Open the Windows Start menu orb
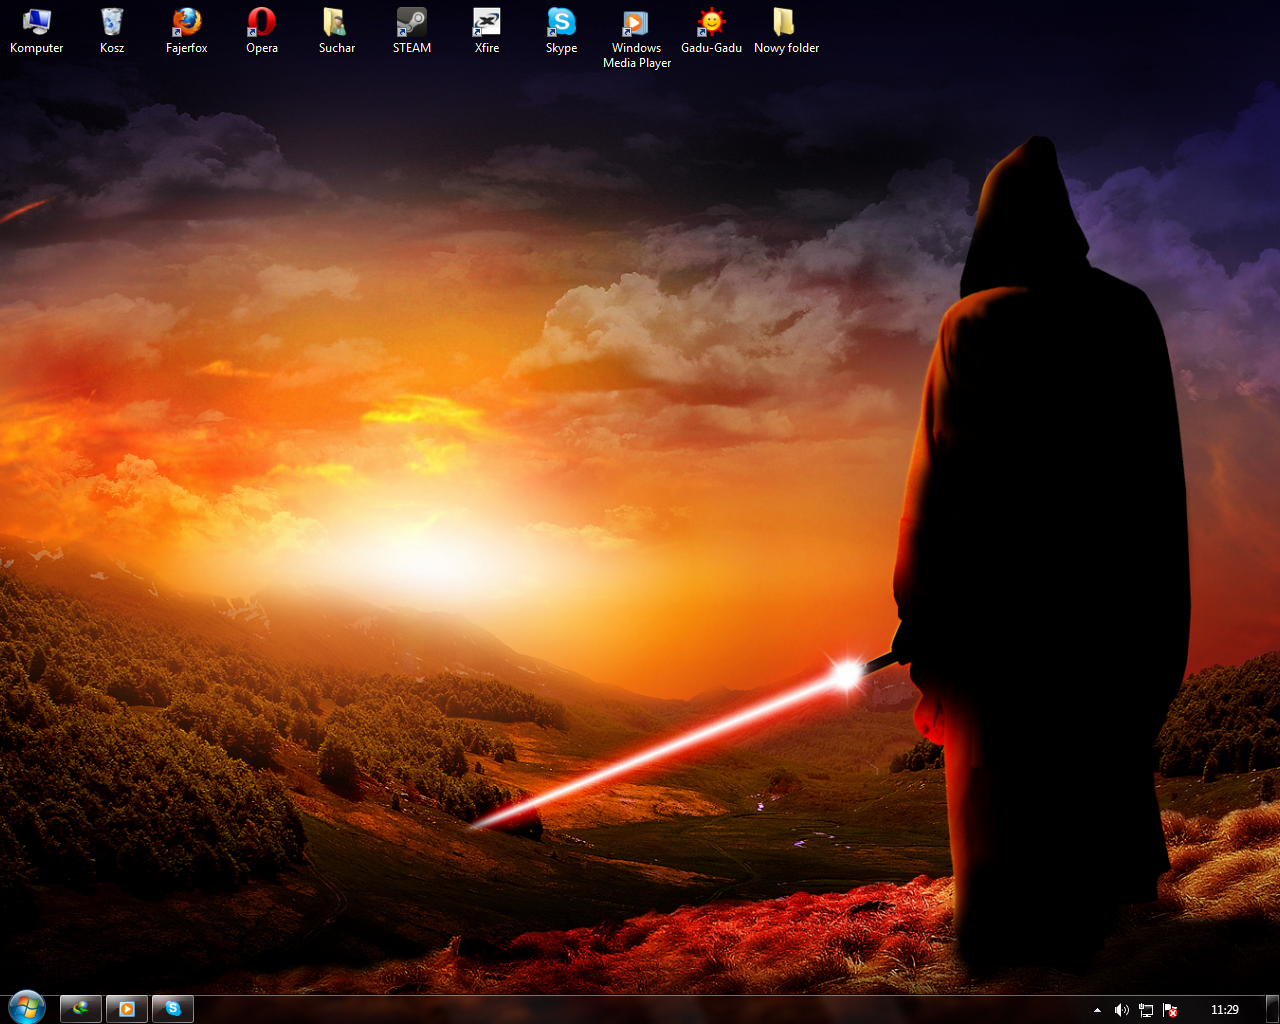Image resolution: width=1280 pixels, height=1024 pixels. (27, 1008)
